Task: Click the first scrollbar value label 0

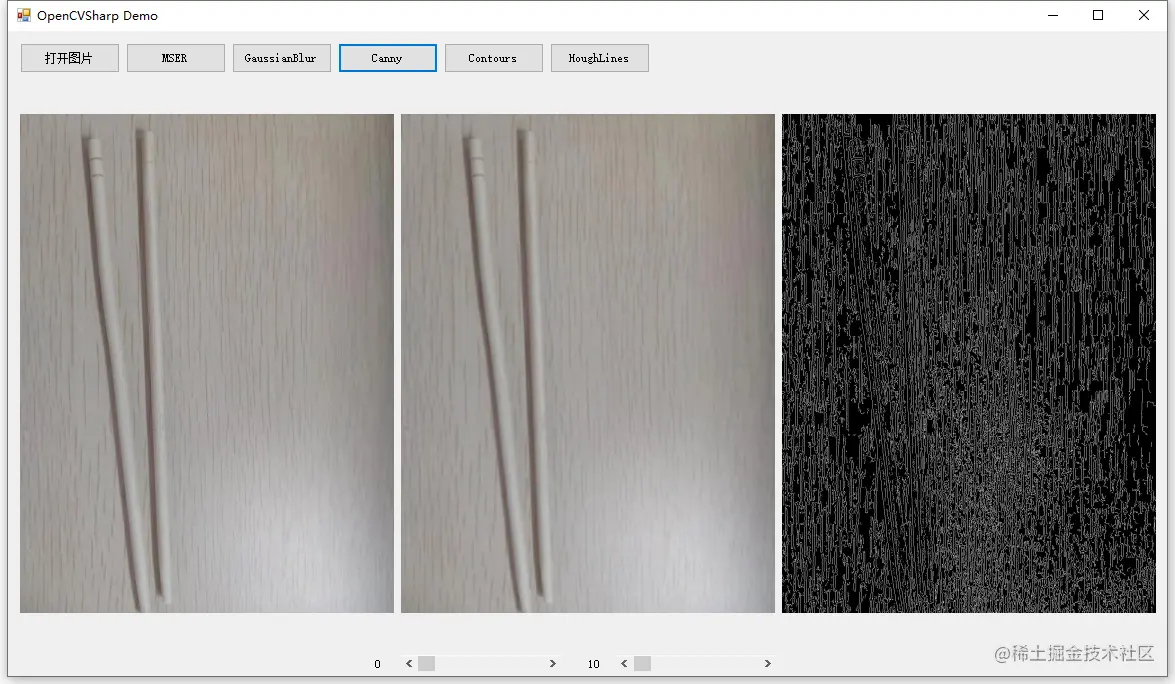Action: [x=377, y=665]
